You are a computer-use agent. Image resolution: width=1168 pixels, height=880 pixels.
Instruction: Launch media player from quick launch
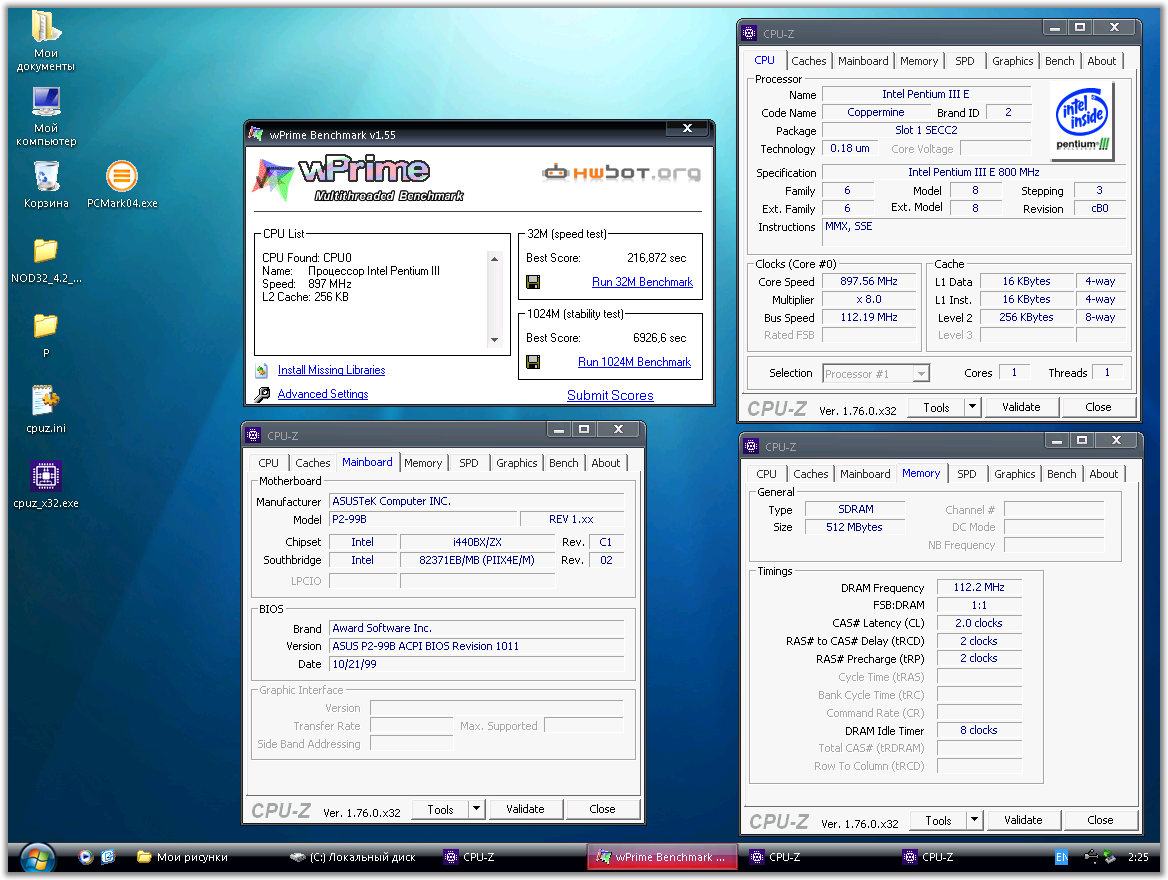(86, 857)
